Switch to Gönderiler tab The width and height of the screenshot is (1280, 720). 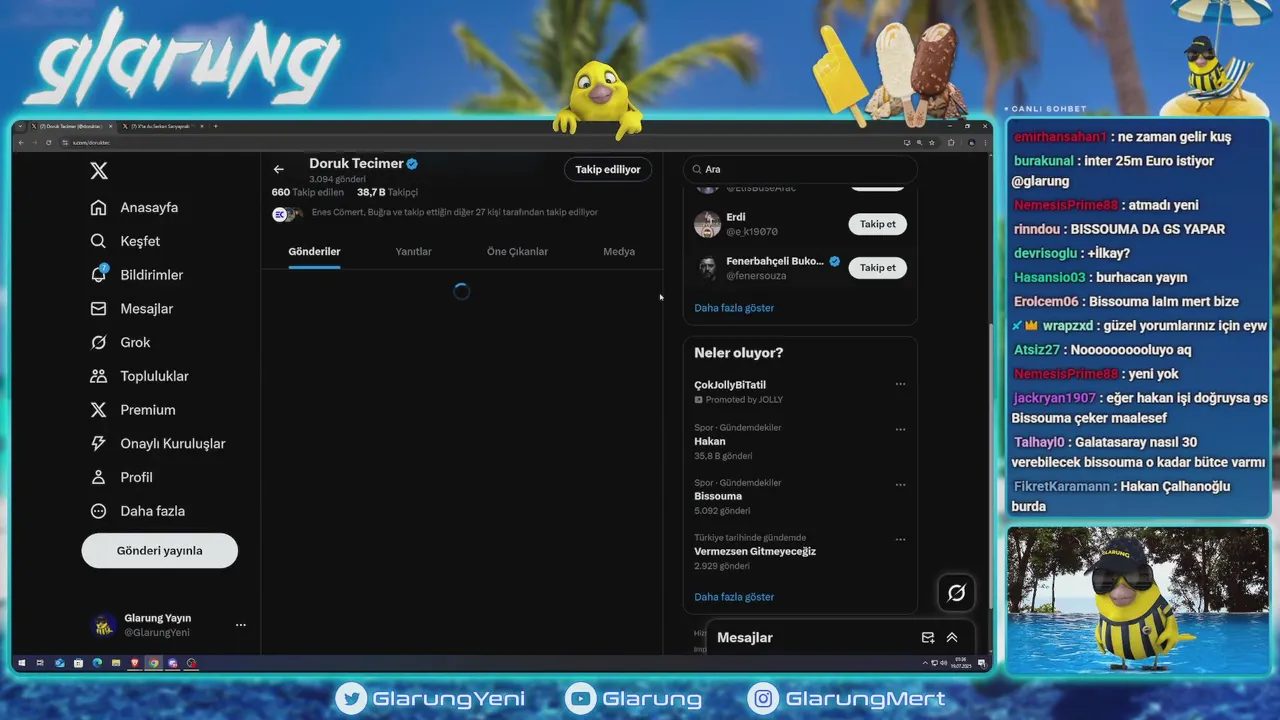(314, 251)
